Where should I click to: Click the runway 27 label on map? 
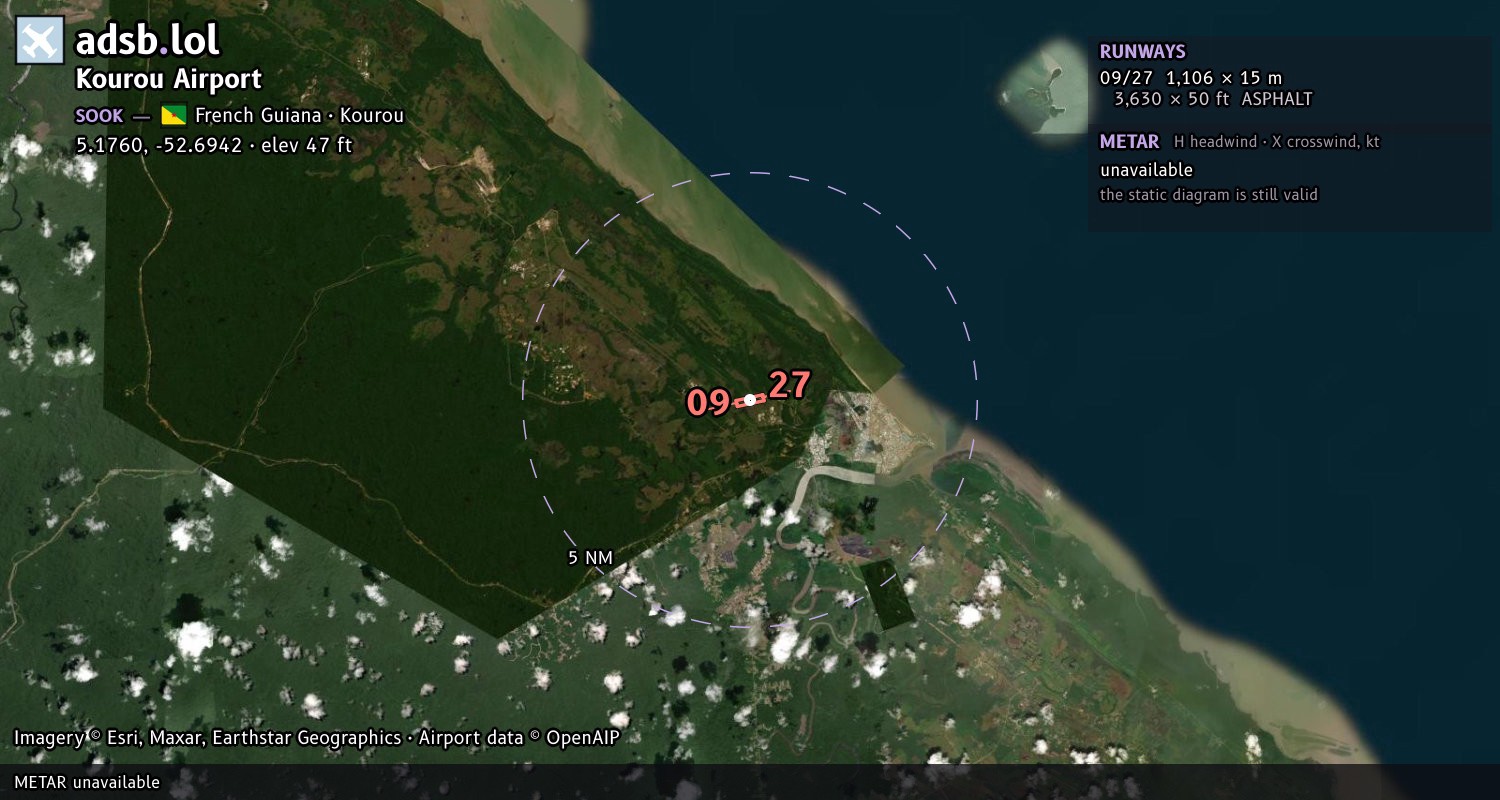pos(789,385)
